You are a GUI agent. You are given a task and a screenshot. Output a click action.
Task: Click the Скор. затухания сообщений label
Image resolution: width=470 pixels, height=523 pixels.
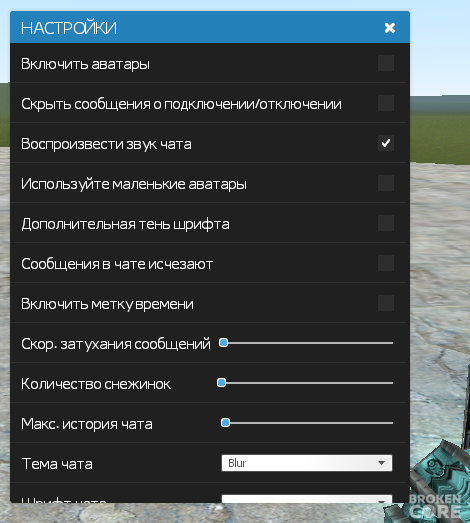pyautogui.click(x=116, y=344)
